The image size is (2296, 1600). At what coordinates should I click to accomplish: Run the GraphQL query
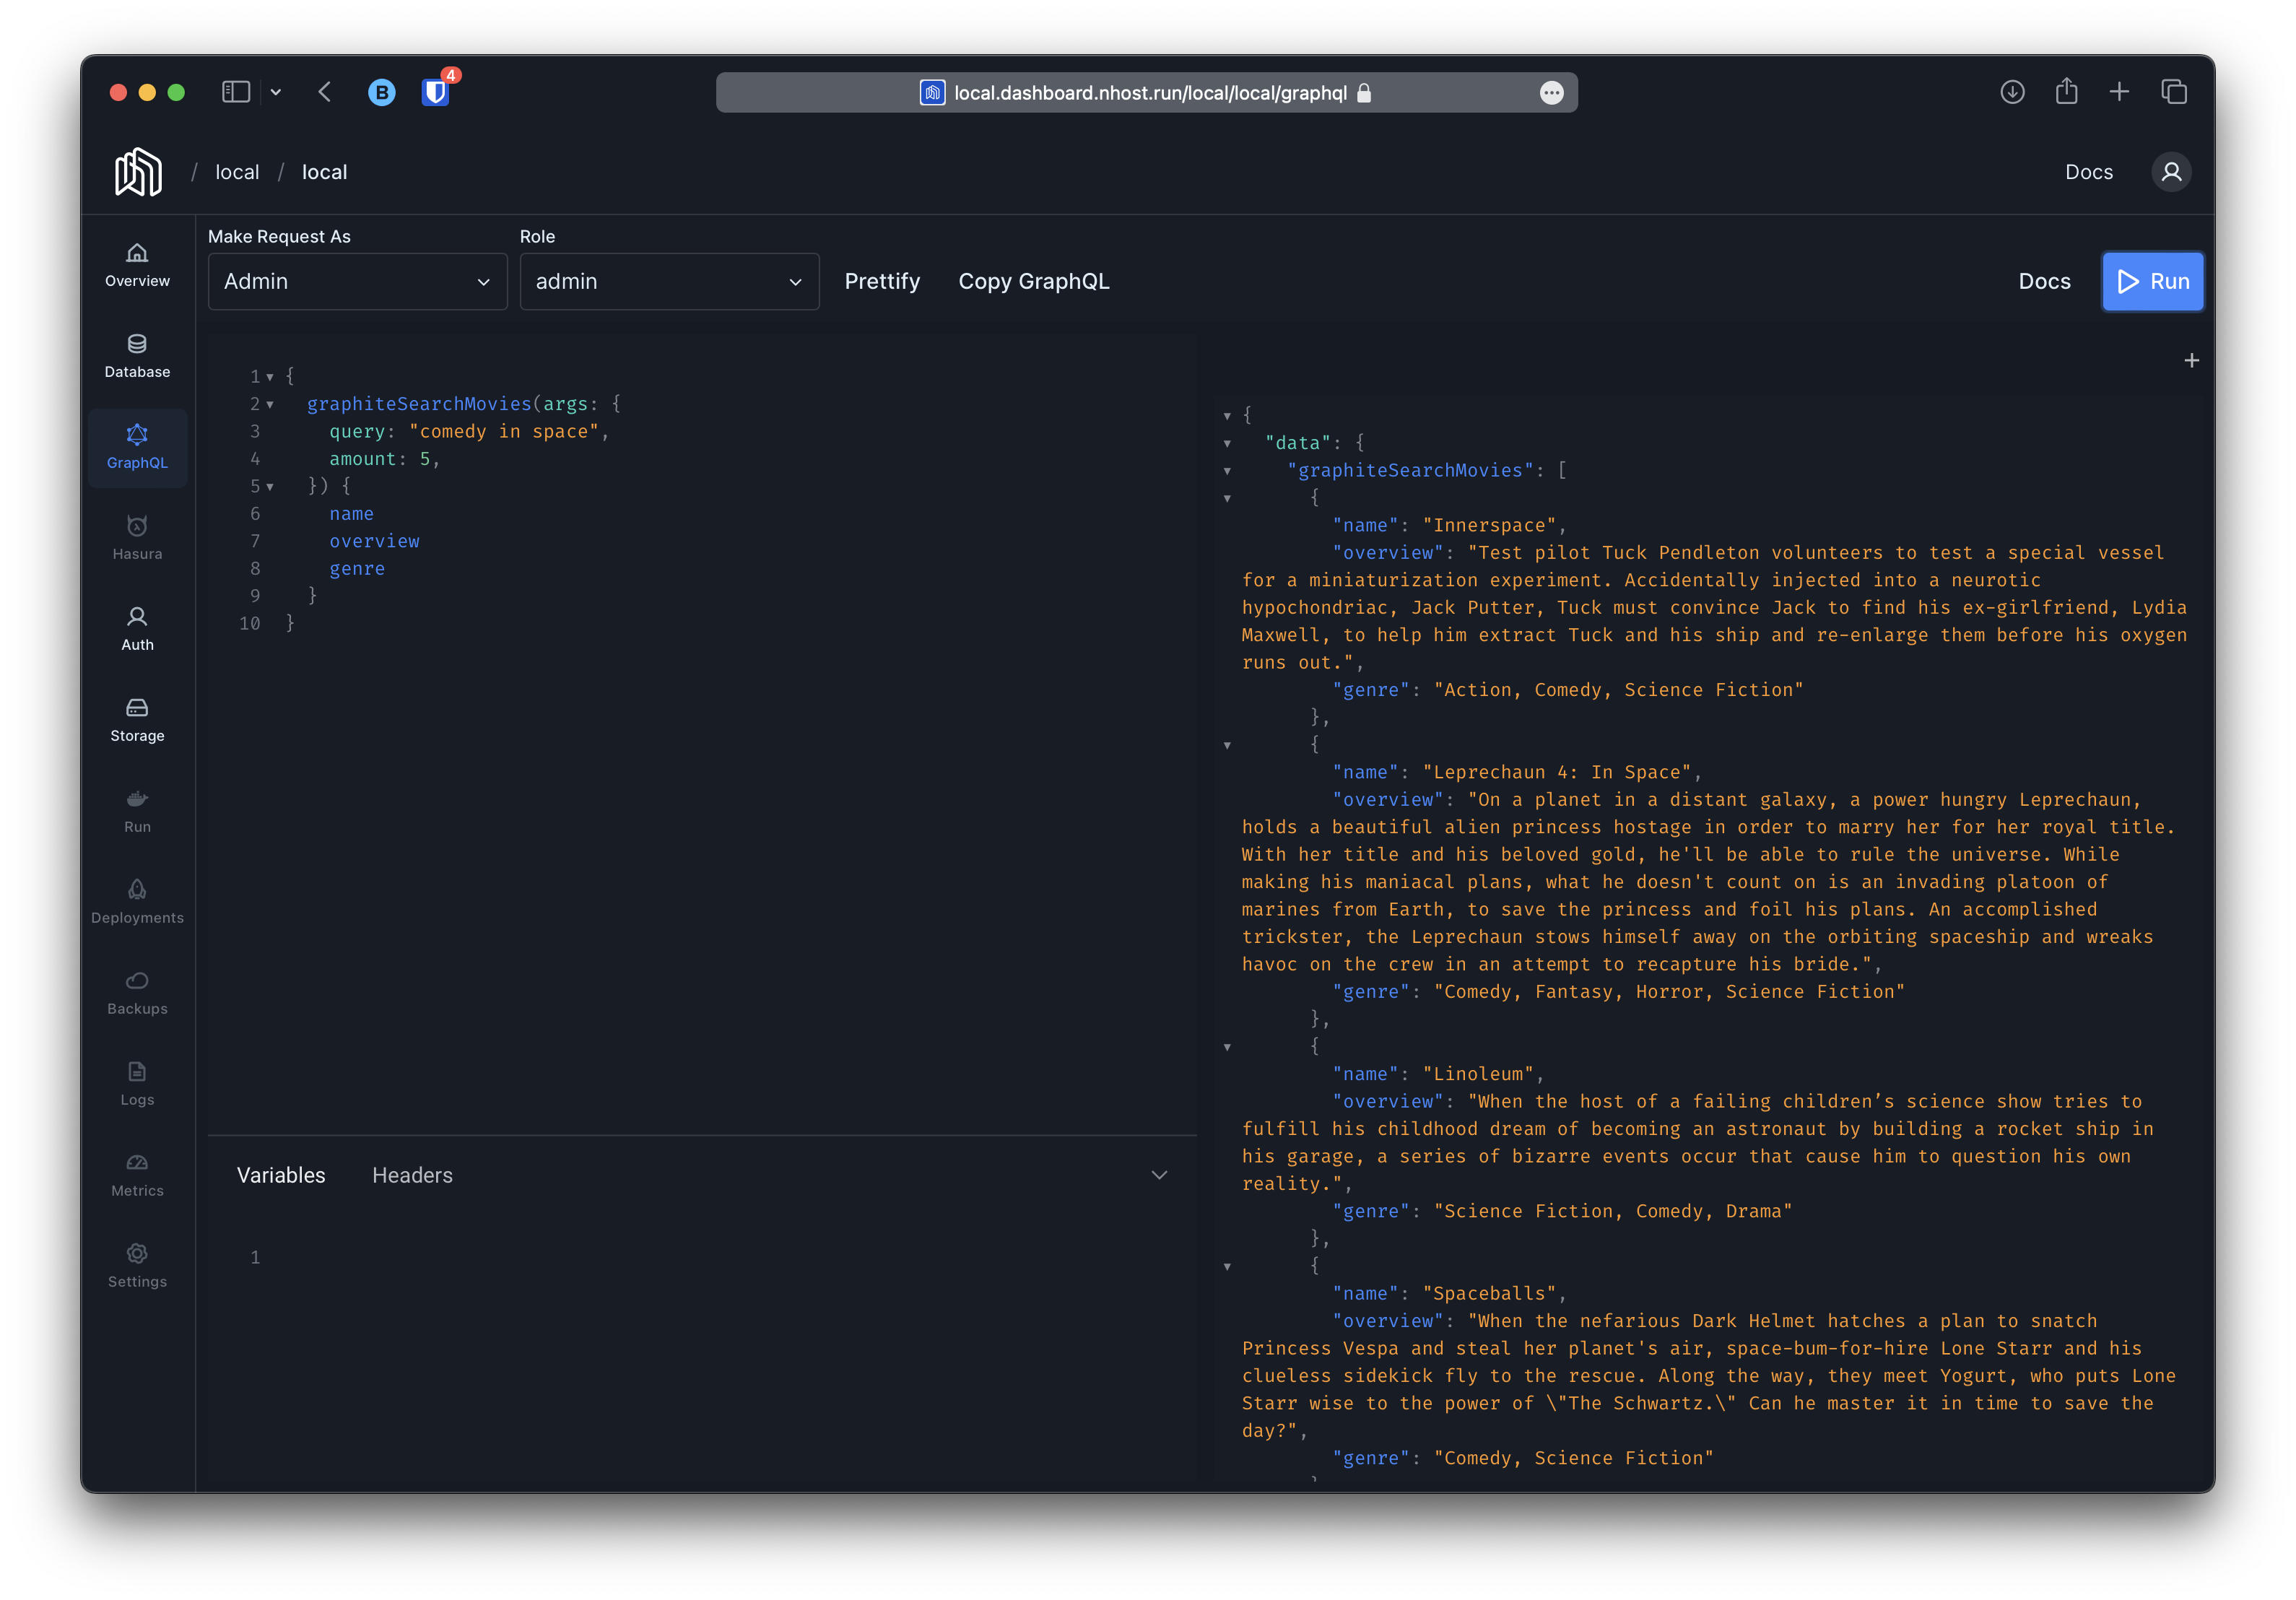tap(2152, 282)
